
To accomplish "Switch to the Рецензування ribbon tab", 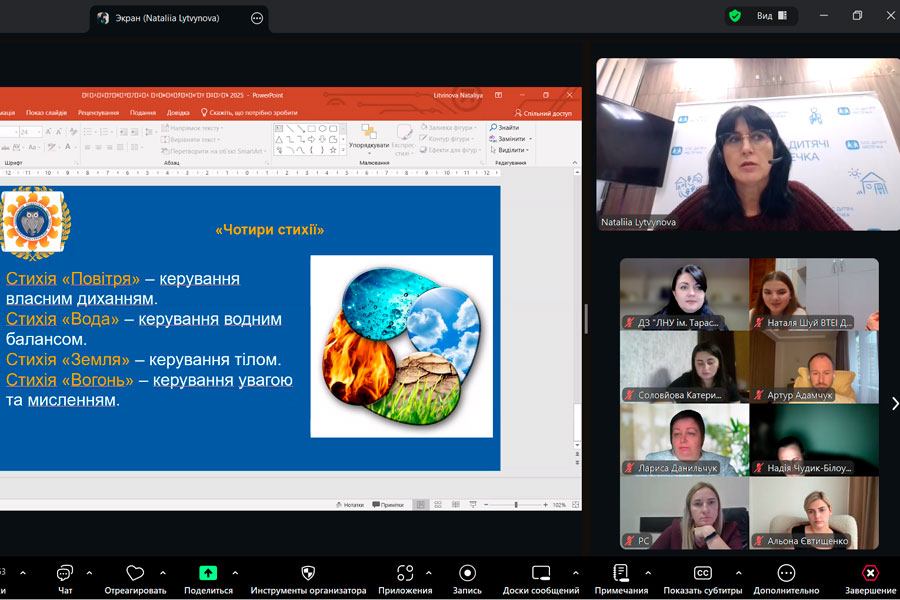I will (x=98, y=113).
